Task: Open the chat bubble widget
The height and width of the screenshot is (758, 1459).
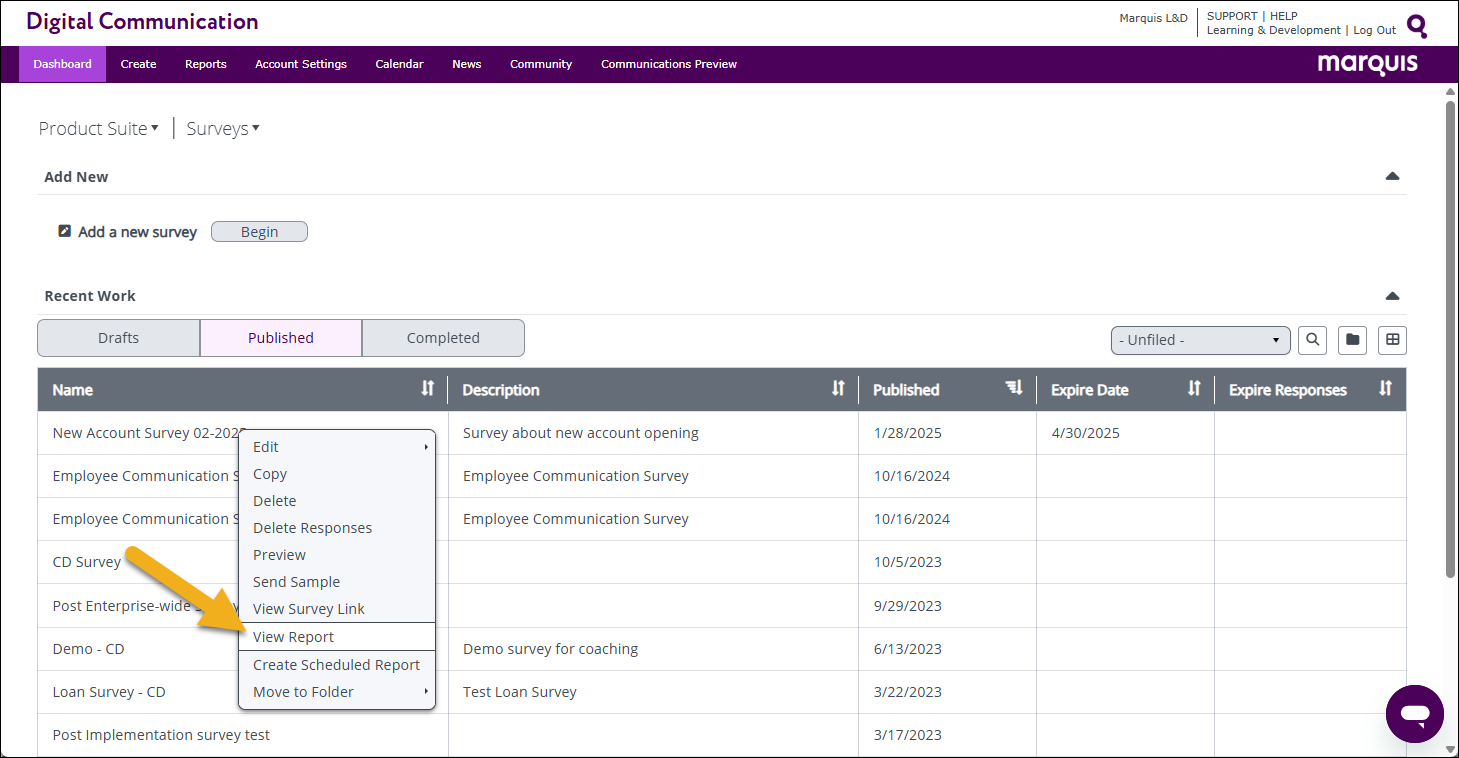Action: [x=1414, y=714]
